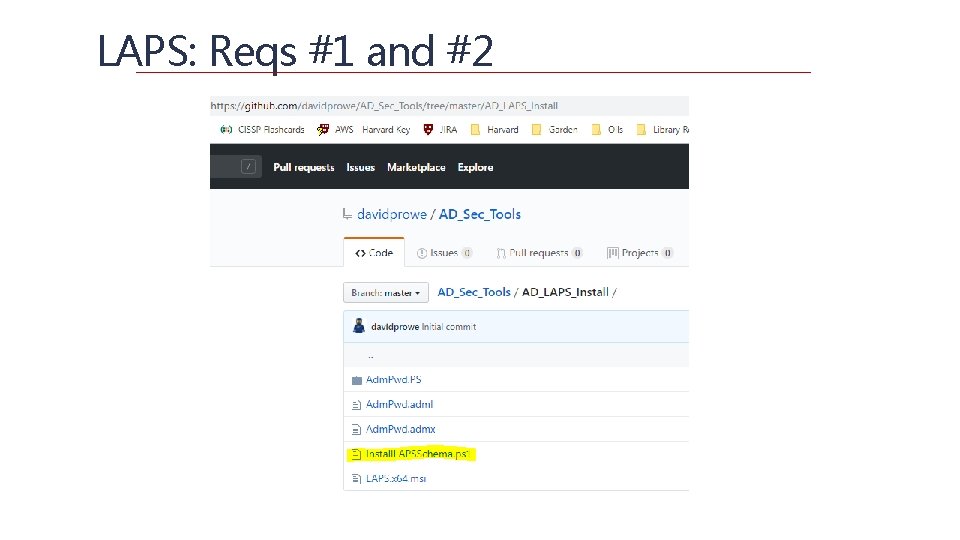Click the CISSP Flashcards bookmark icon

coord(227,130)
